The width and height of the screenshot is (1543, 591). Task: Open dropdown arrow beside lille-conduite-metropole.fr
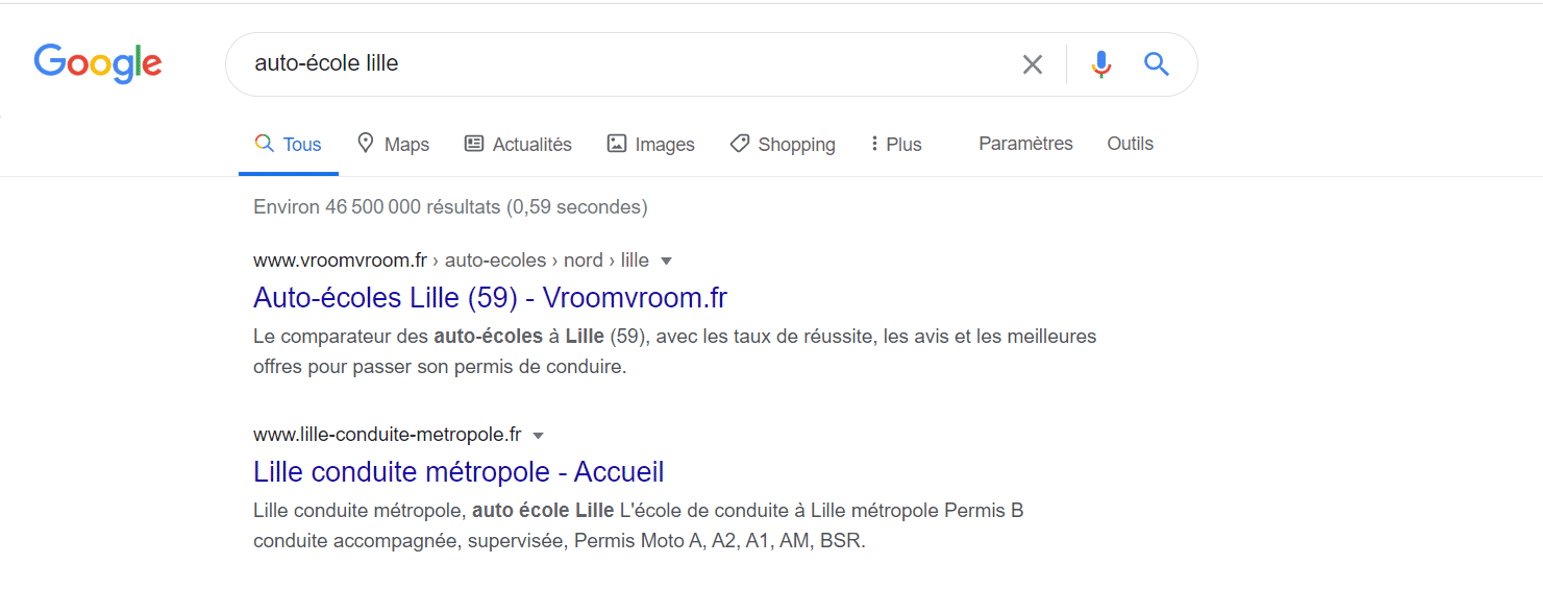click(538, 435)
